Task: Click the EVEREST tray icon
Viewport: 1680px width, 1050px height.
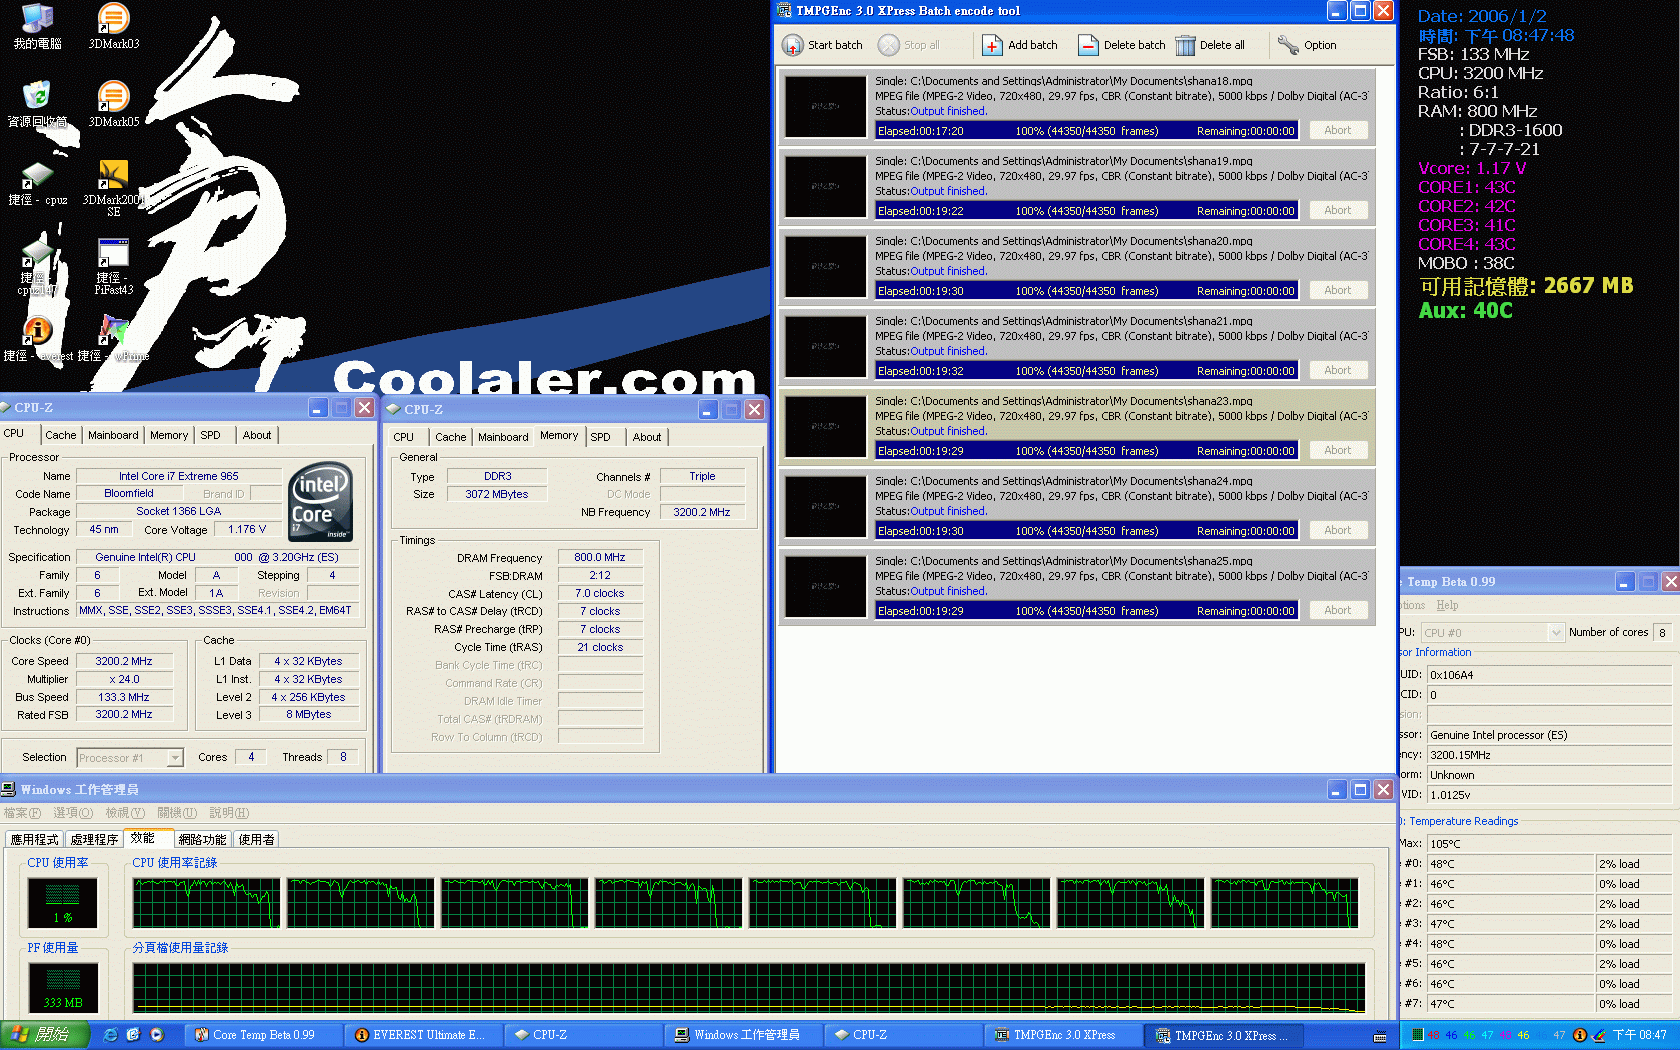Action: click(1580, 1035)
